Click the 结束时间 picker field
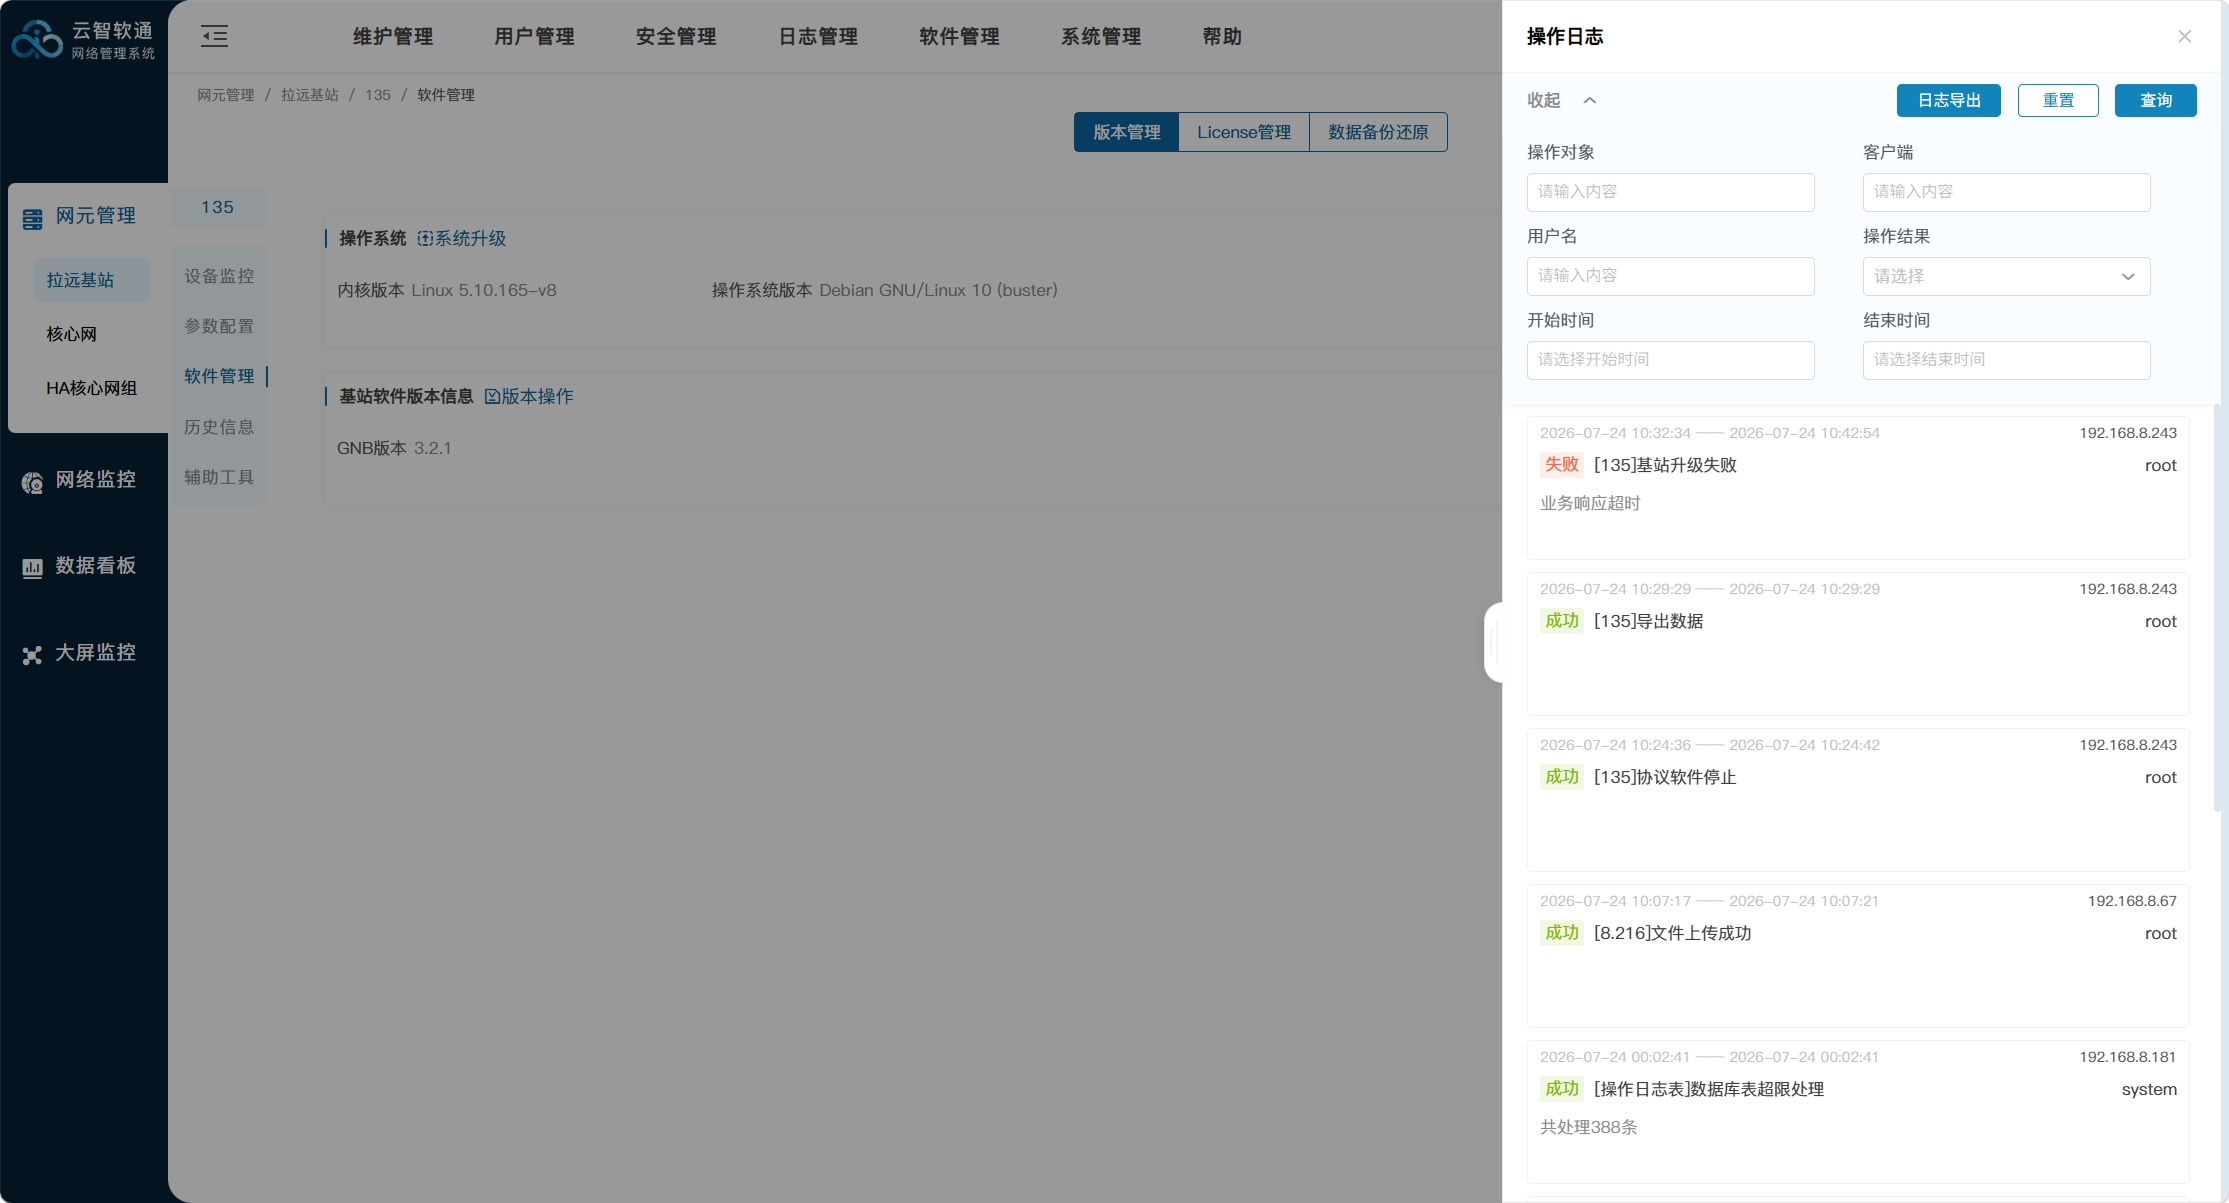The width and height of the screenshot is (2229, 1203). point(2006,360)
